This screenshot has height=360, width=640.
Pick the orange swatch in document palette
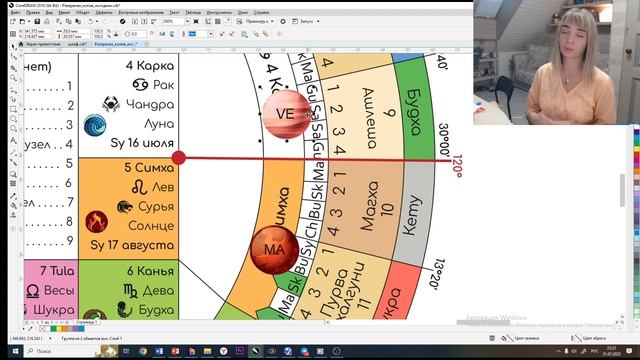tap(65, 329)
